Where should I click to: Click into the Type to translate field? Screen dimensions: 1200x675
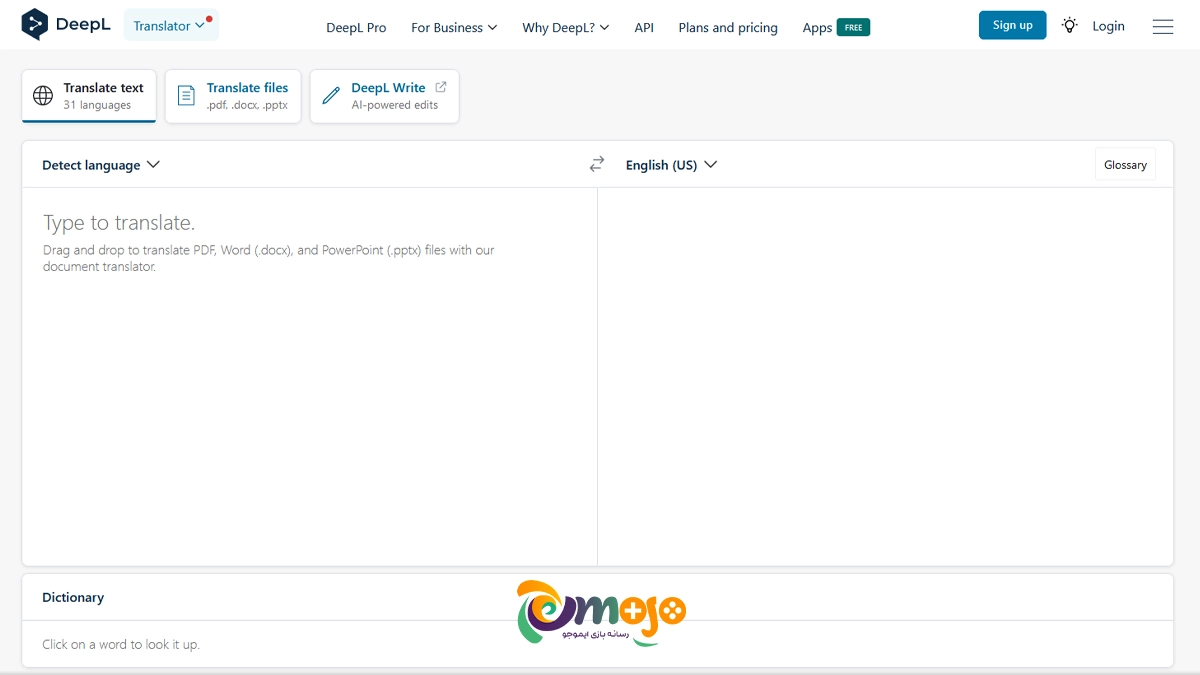(x=310, y=376)
